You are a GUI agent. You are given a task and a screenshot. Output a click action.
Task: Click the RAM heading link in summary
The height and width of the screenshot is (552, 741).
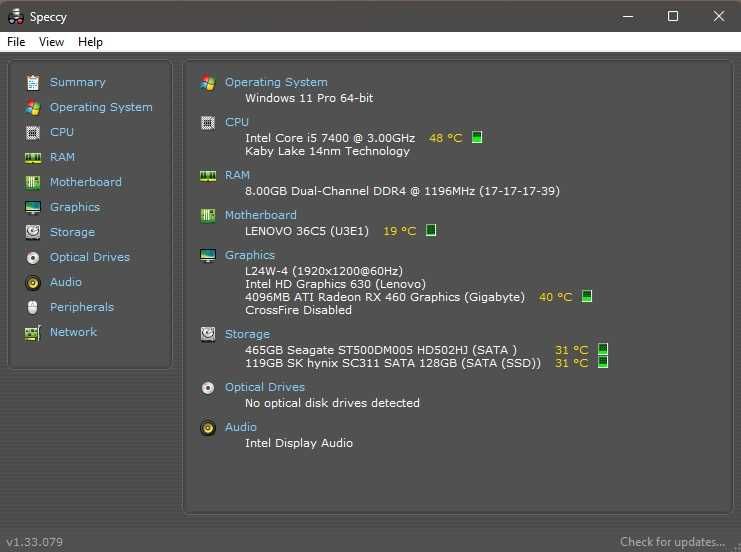(x=237, y=175)
